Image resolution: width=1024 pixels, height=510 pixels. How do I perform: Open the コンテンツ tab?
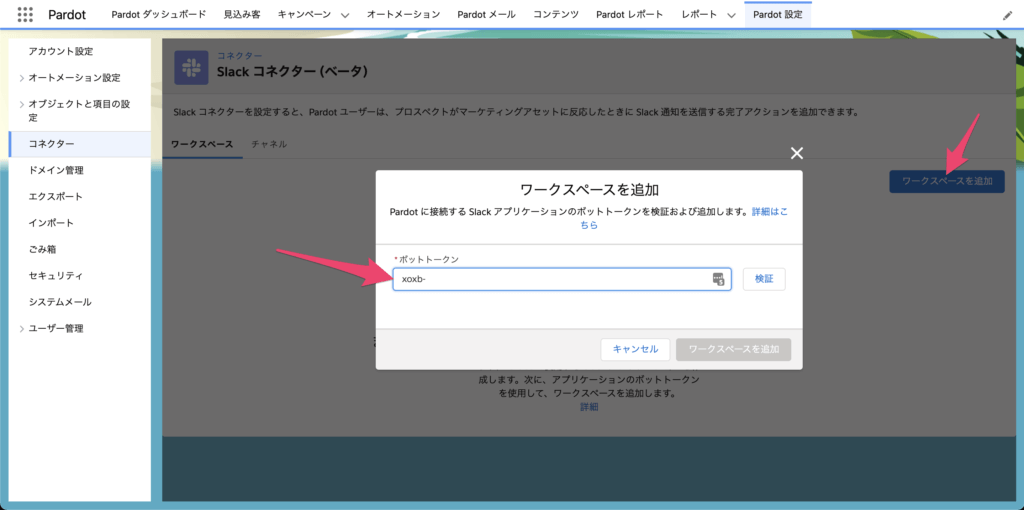[556, 14]
